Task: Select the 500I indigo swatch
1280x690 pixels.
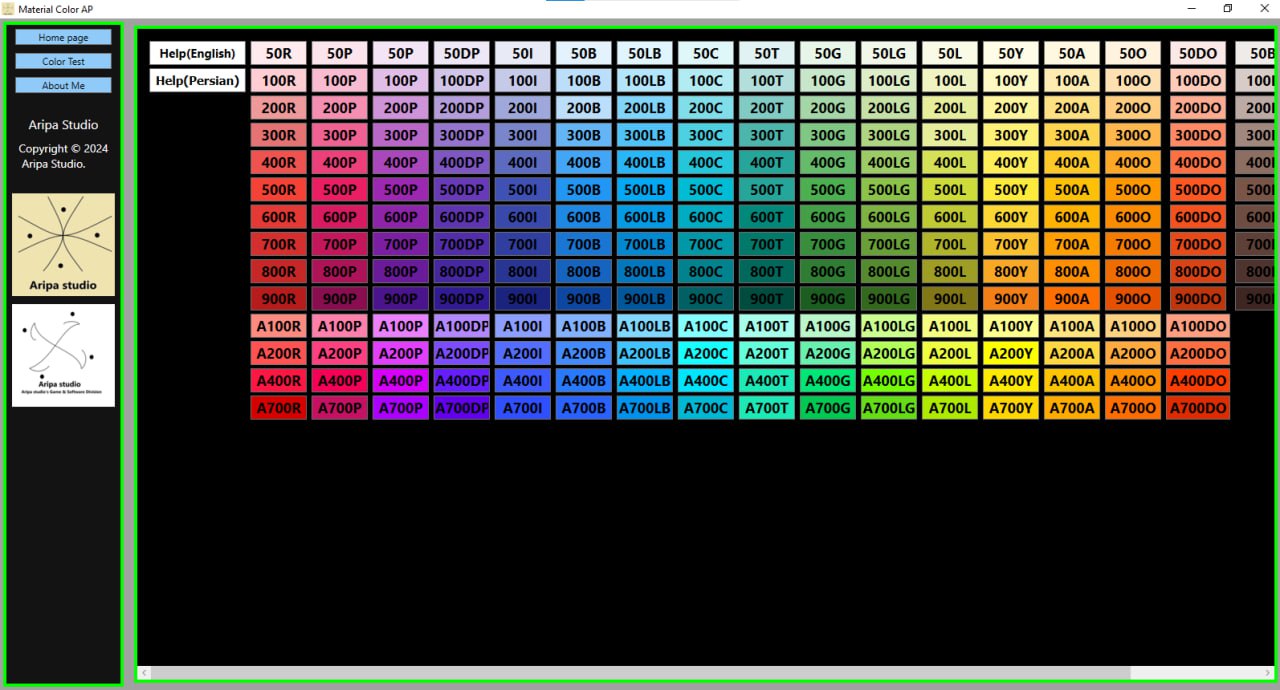Action: coord(523,189)
